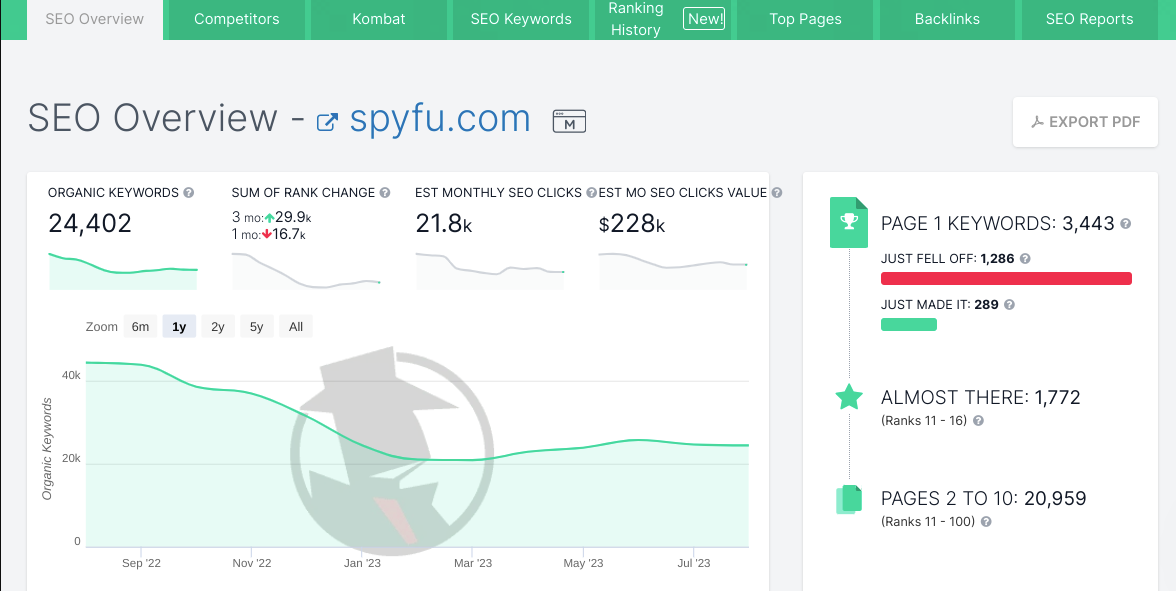
Task: Open the Competitors tab
Action: pos(237,20)
